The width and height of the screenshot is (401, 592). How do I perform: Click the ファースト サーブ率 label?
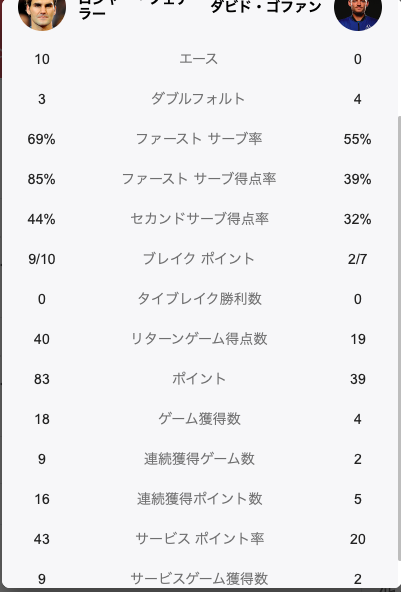coord(199,139)
